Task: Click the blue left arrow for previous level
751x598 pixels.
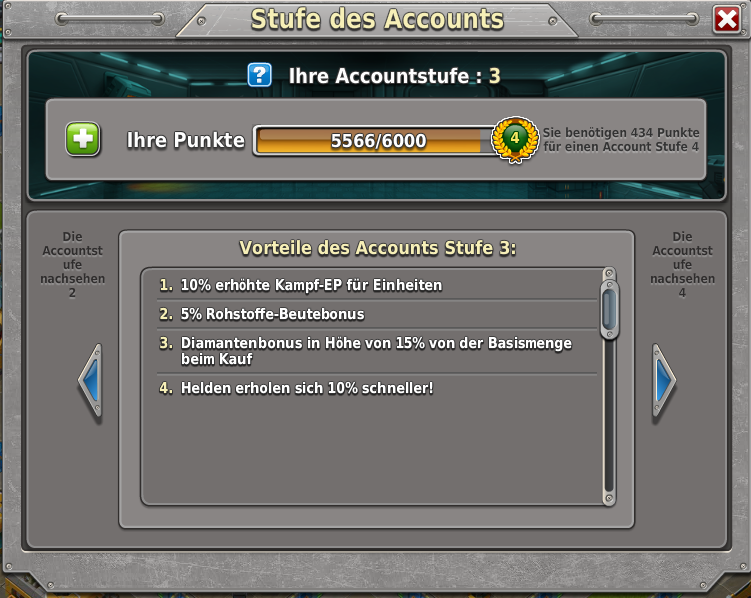Action: [x=91, y=380]
